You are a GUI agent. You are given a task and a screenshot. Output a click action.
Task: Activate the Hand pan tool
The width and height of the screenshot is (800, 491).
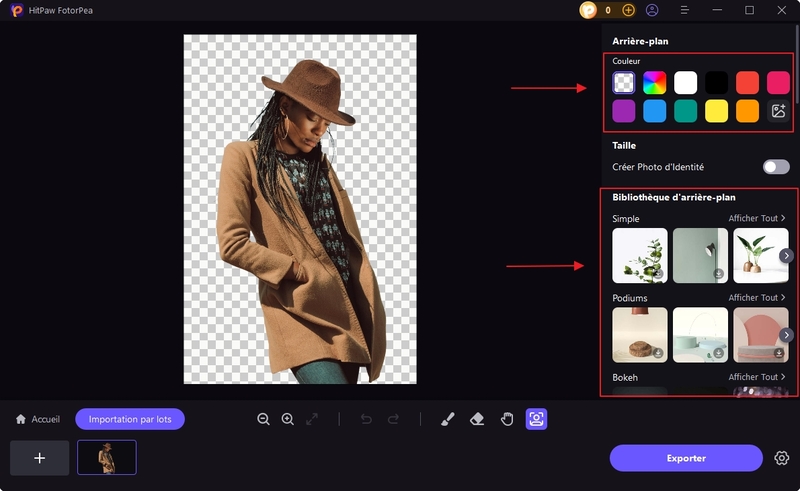pos(507,419)
